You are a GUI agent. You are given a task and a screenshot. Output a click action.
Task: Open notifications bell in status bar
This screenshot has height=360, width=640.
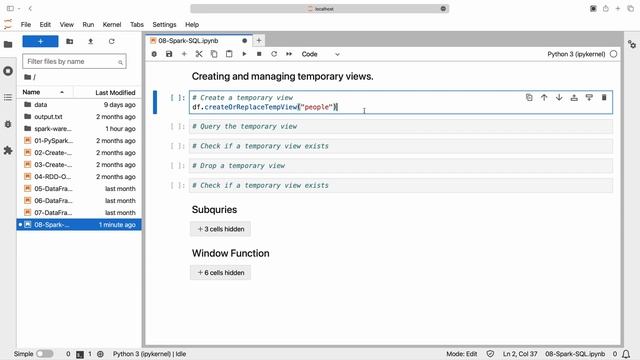tap(626, 354)
